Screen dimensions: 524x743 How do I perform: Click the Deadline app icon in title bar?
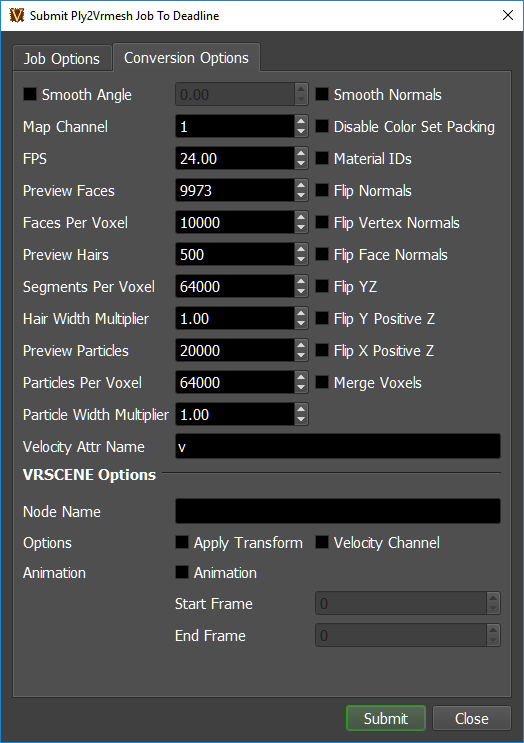(17, 15)
